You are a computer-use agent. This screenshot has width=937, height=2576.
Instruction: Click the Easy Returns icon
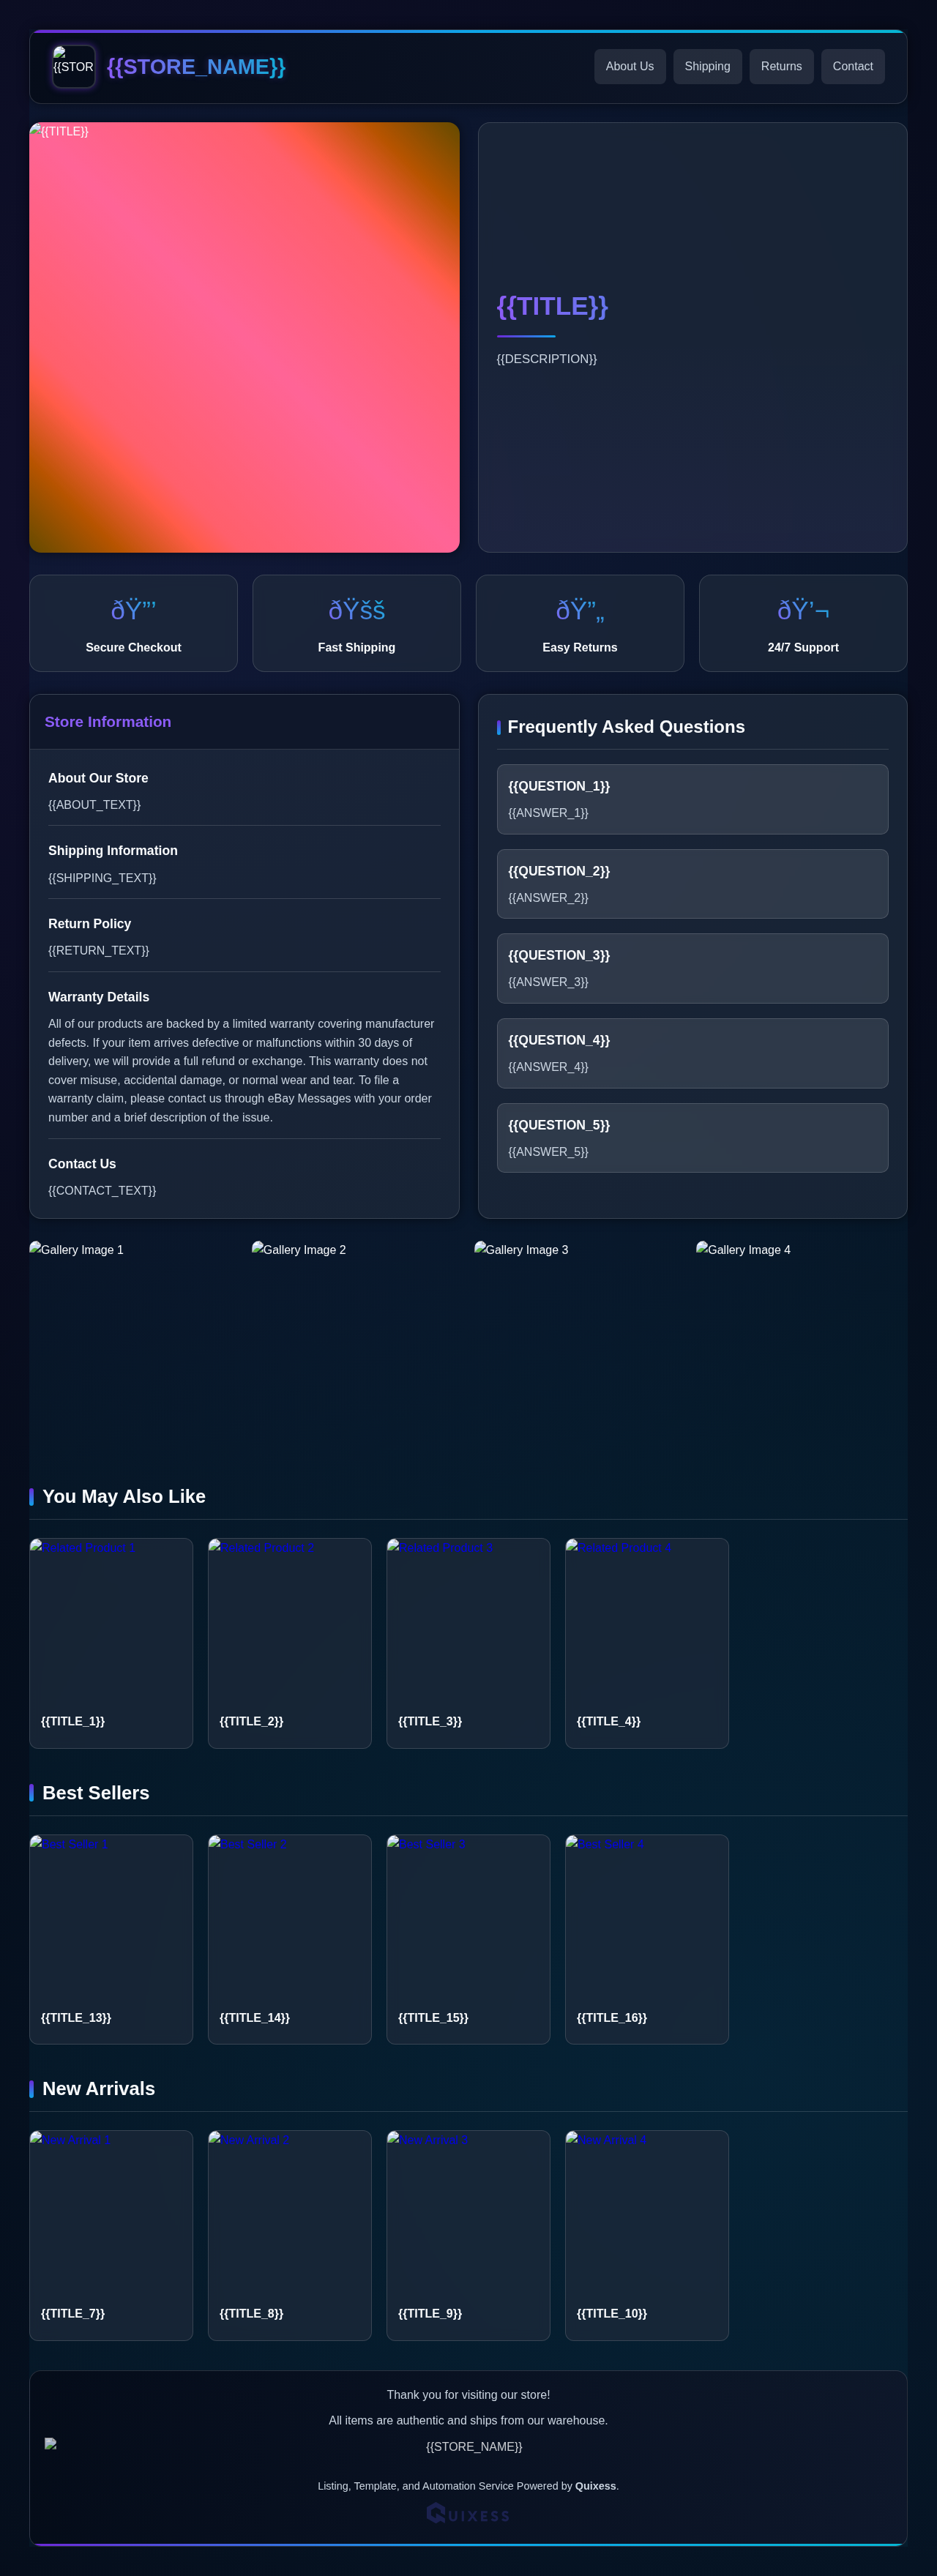point(579,610)
